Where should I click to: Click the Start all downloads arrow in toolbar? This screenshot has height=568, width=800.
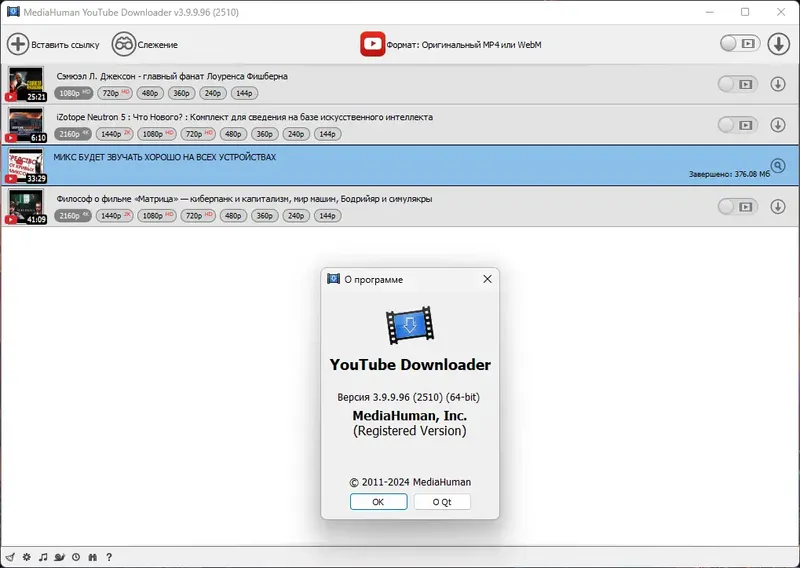pos(779,44)
